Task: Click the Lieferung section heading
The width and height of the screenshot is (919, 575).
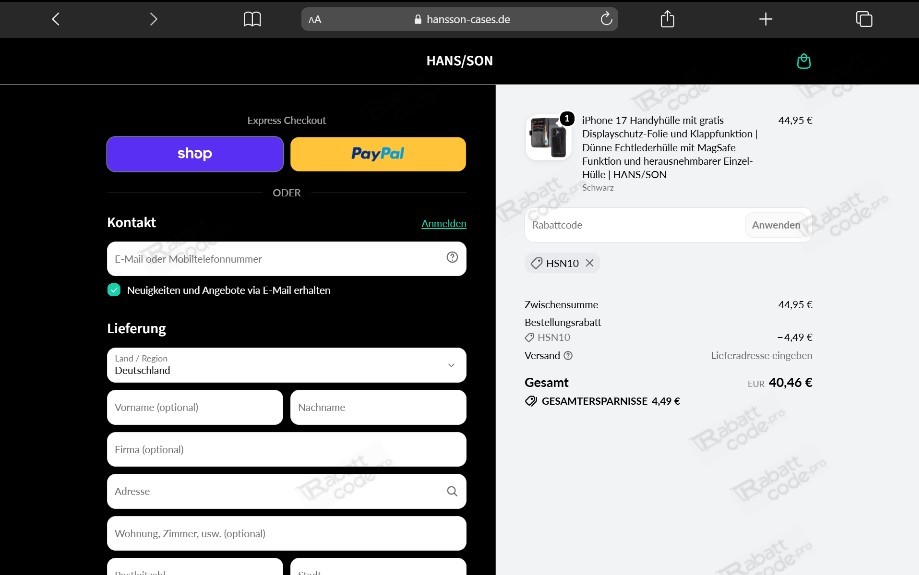Action: pos(137,328)
